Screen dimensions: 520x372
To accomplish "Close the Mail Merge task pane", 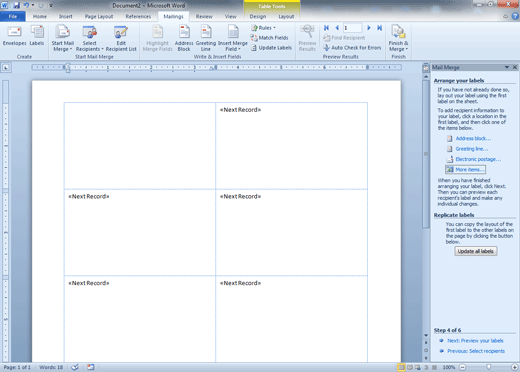I will click(515, 67).
